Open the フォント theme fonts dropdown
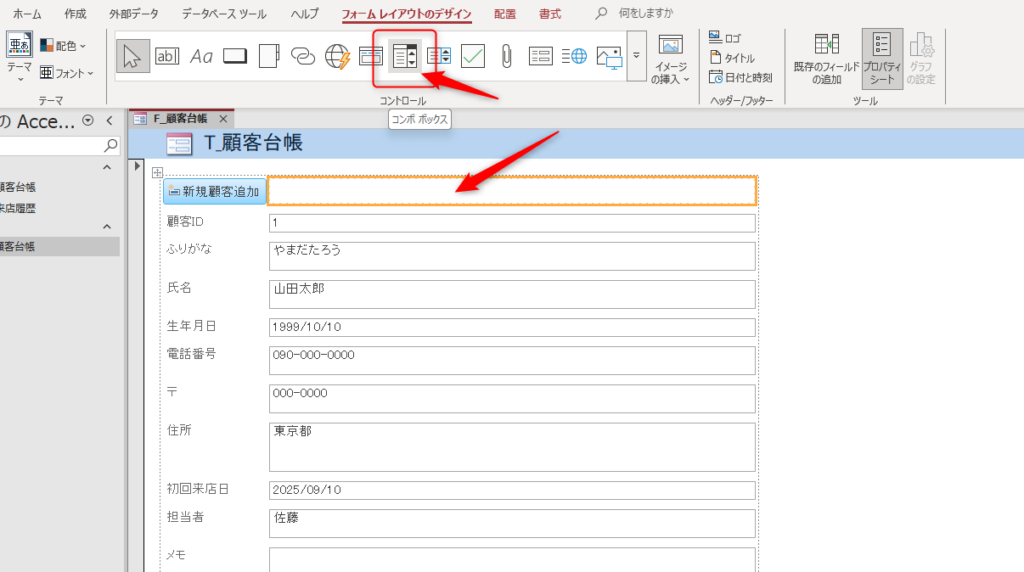The width and height of the screenshot is (1024, 572). (66, 73)
